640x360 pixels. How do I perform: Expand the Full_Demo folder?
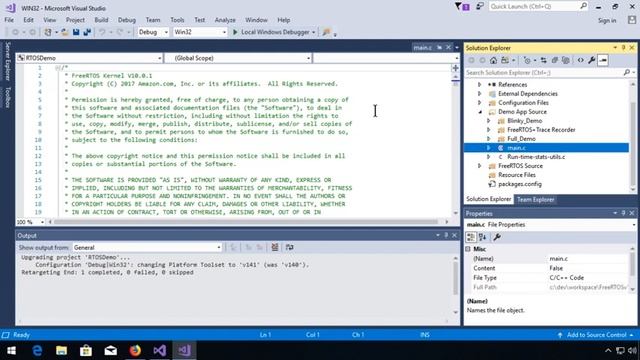point(489,139)
